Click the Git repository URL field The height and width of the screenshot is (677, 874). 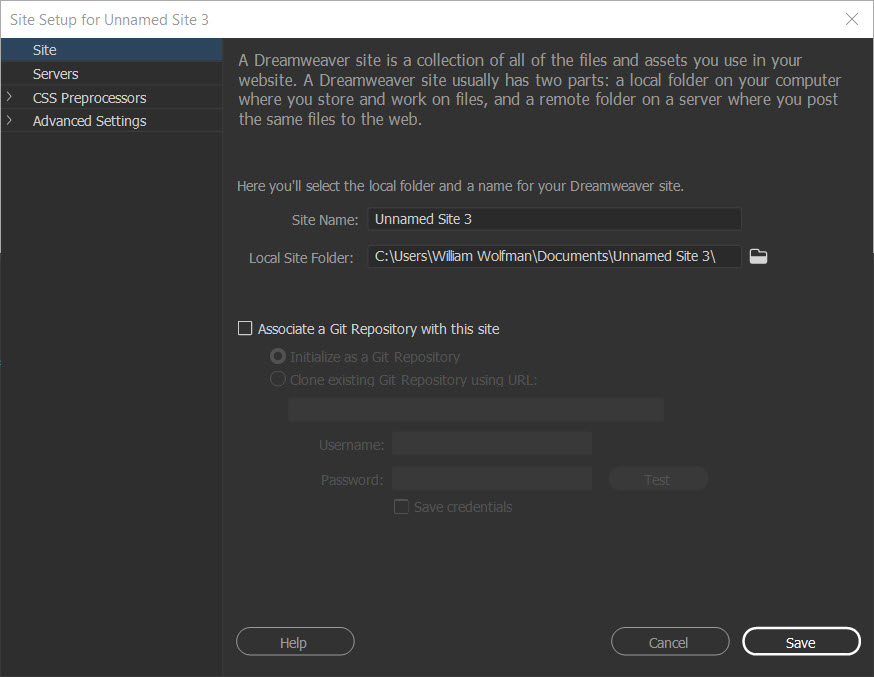point(476,409)
